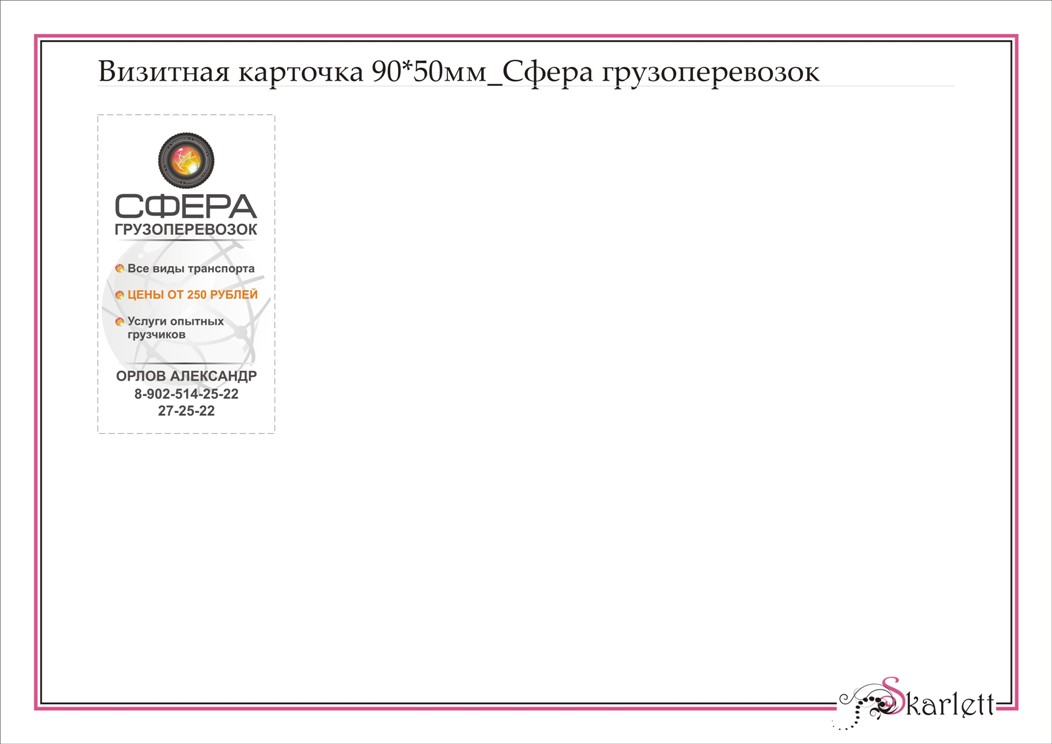Click the bullet beside Услуги опытных грузчиков

click(x=121, y=322)
